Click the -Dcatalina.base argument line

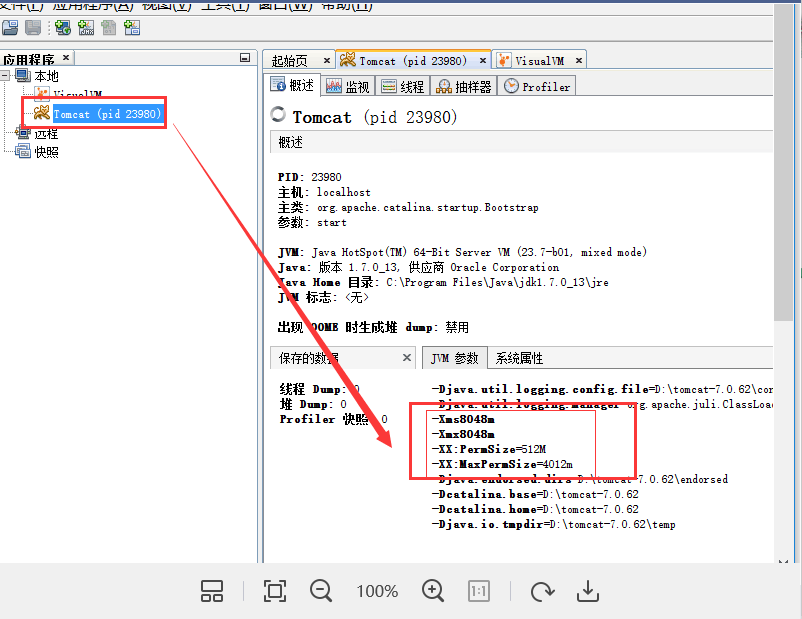(535, 494)
